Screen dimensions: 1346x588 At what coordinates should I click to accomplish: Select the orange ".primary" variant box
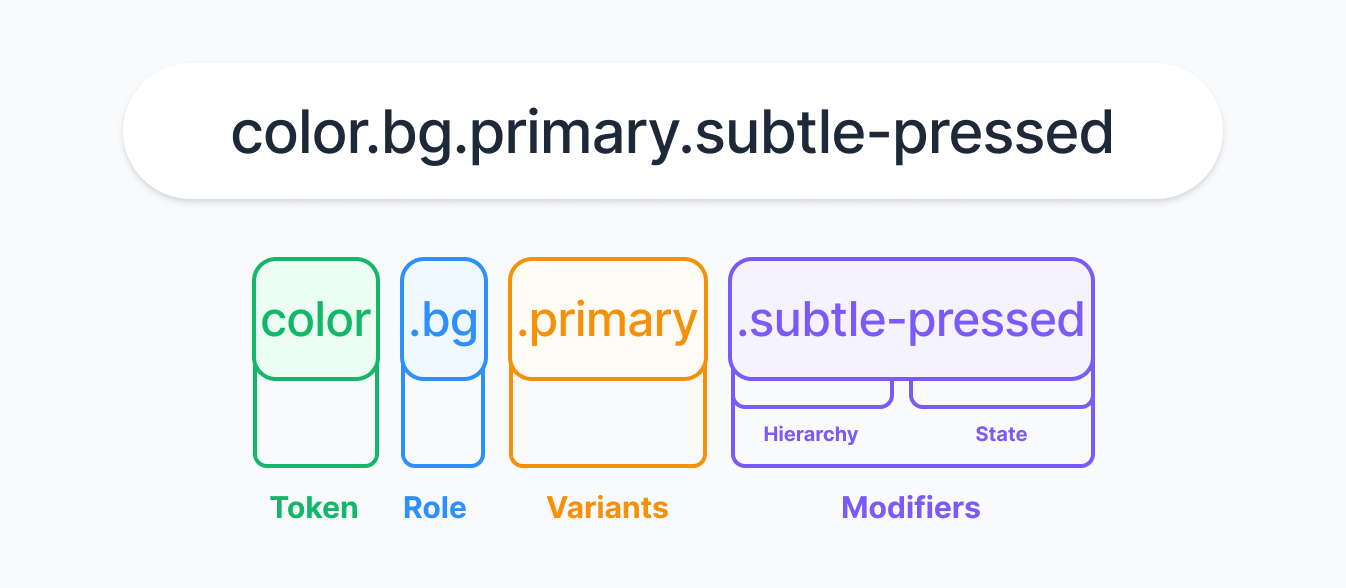(x=608, y=320)
